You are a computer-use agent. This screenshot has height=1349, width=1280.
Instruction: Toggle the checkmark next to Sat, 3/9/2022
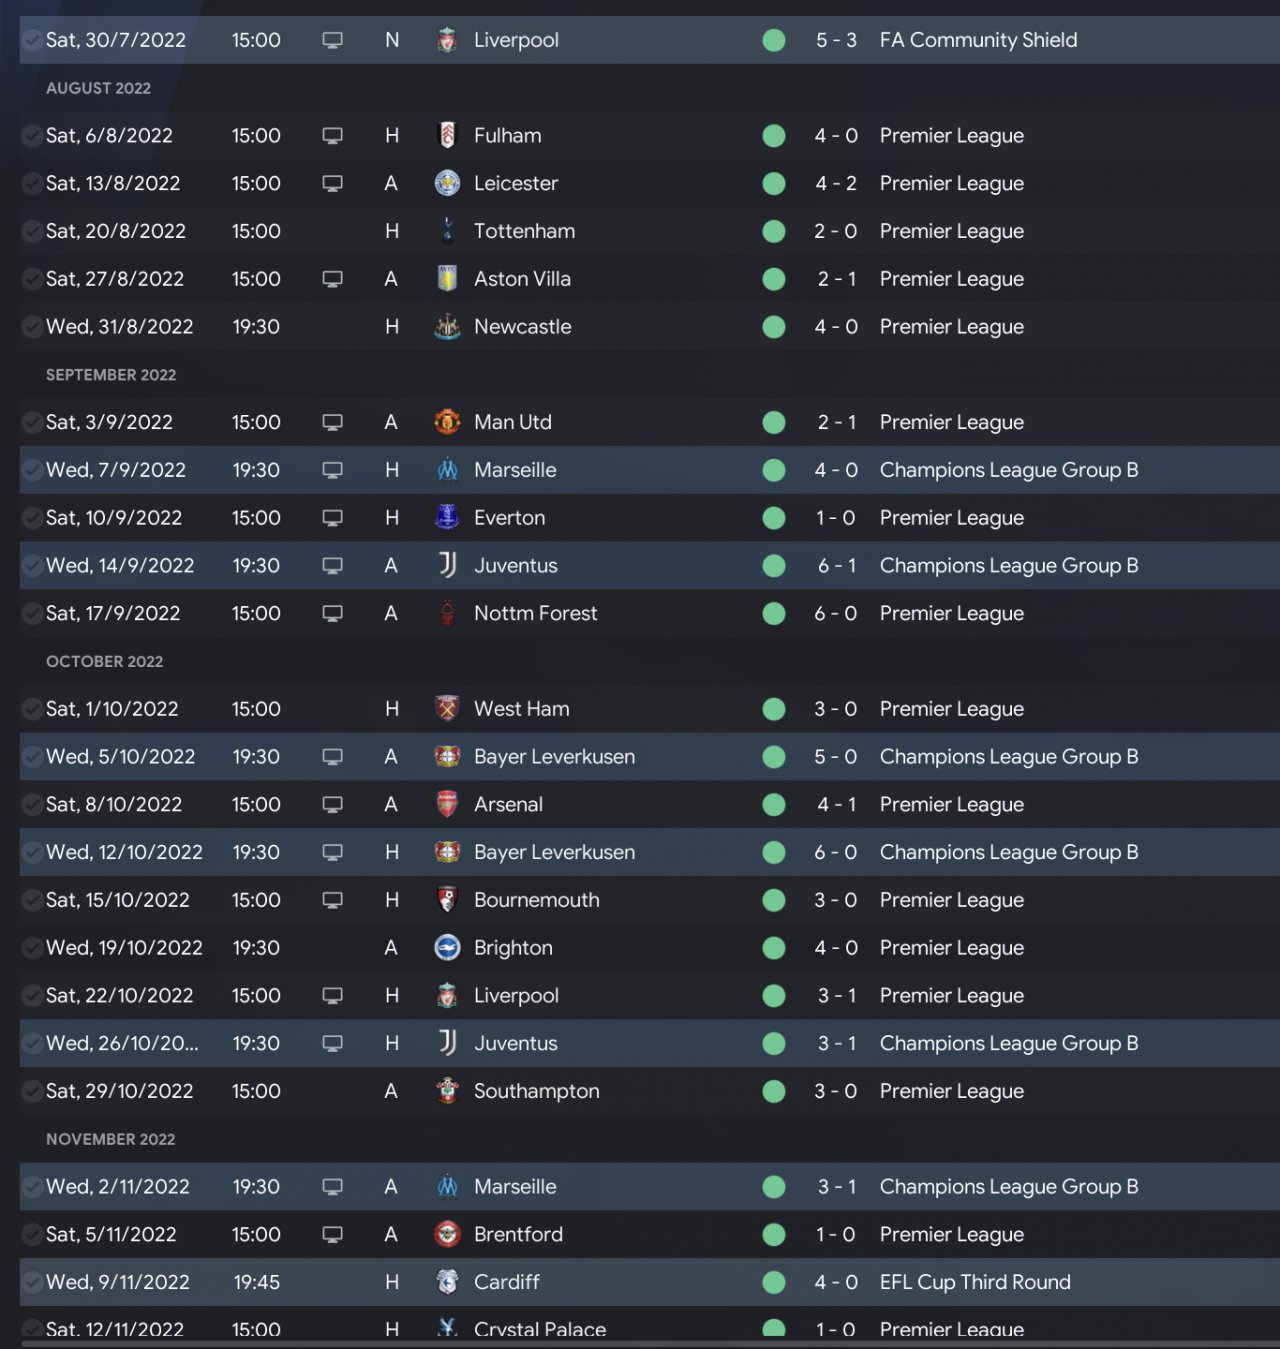(x=32, y=423)
